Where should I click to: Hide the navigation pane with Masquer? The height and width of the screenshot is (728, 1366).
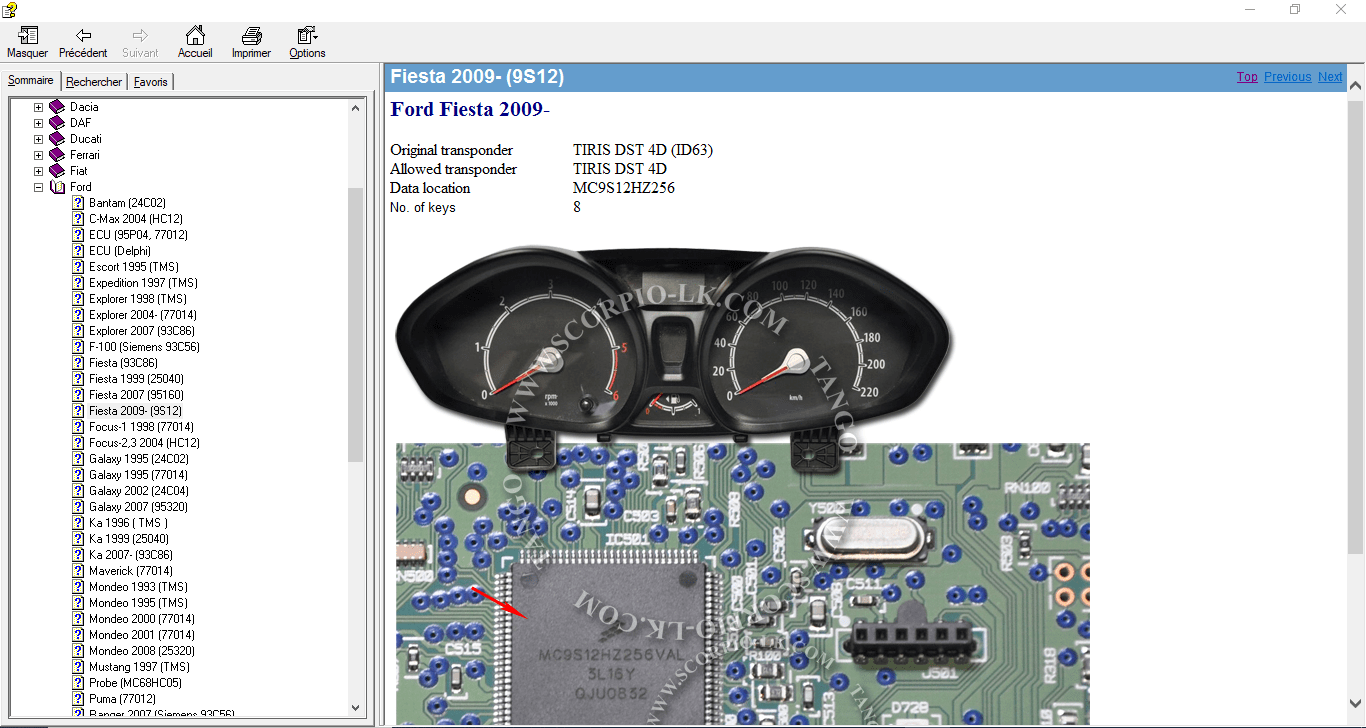[x=27, y=42]
